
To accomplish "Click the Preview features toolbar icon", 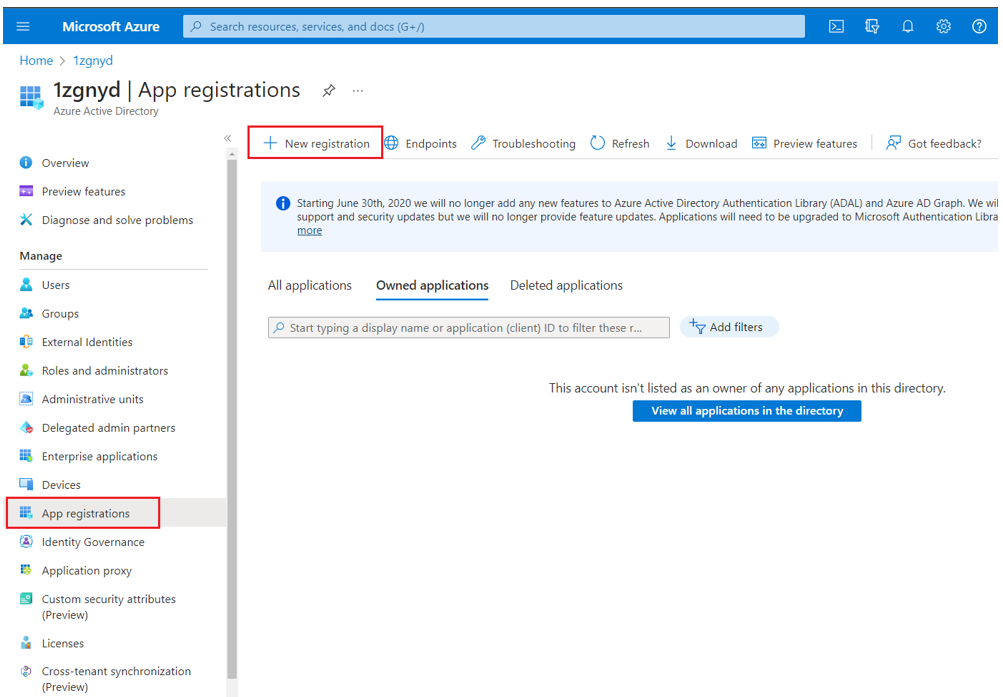I will pyautogui.click(x=759, y=143).
